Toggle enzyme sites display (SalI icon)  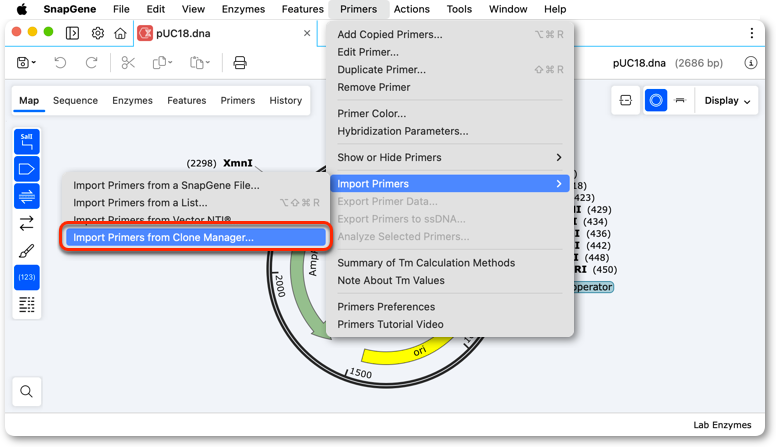tap(27, 142)
